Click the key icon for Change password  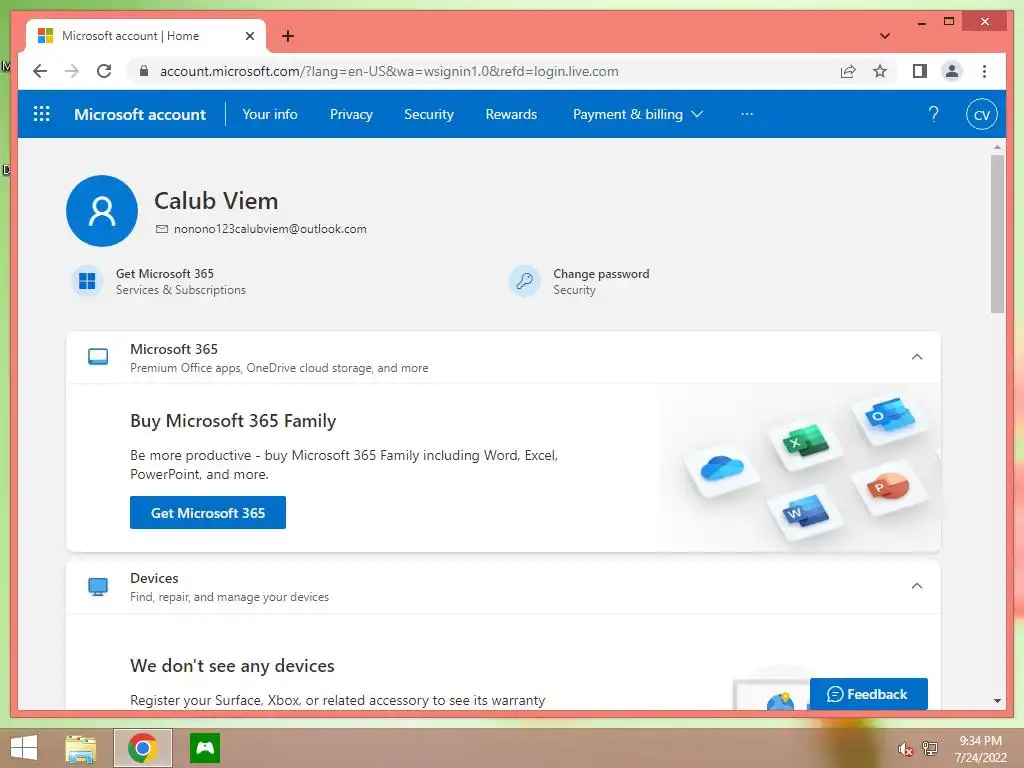(x=524, y=281)
